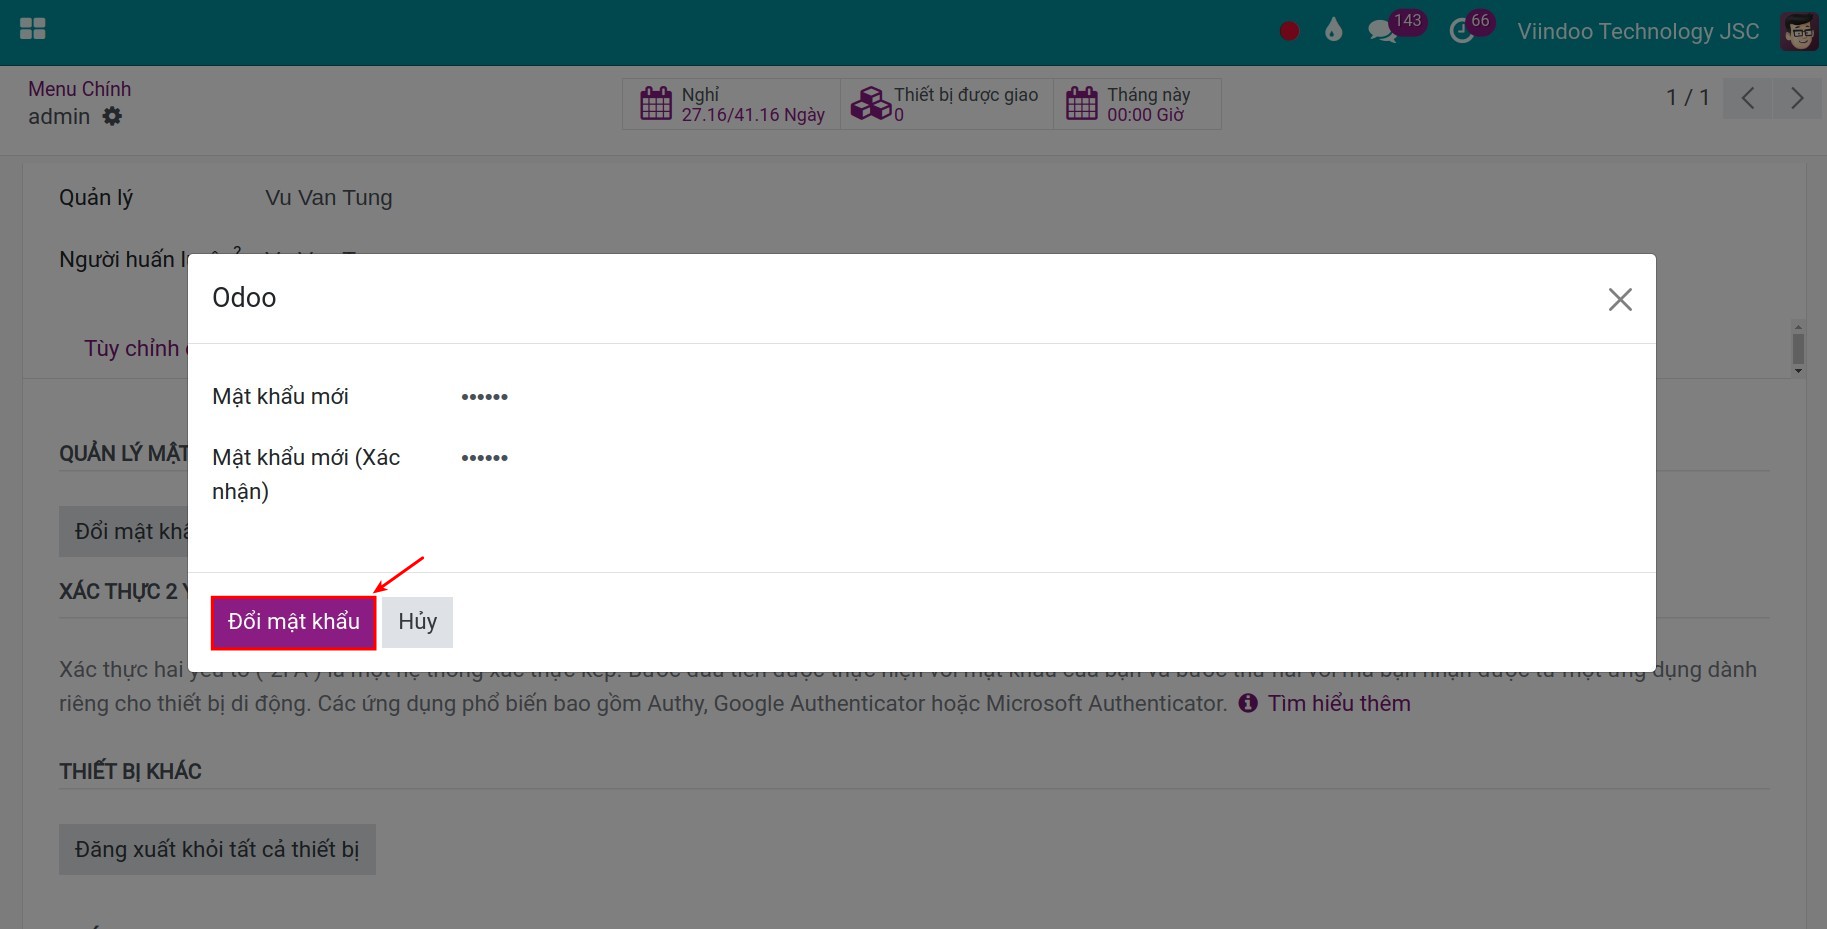The width and height of the screenshot is (1827, 929).
Task: Open the Tháng này hours stat button
Action: coord(1137,104)
